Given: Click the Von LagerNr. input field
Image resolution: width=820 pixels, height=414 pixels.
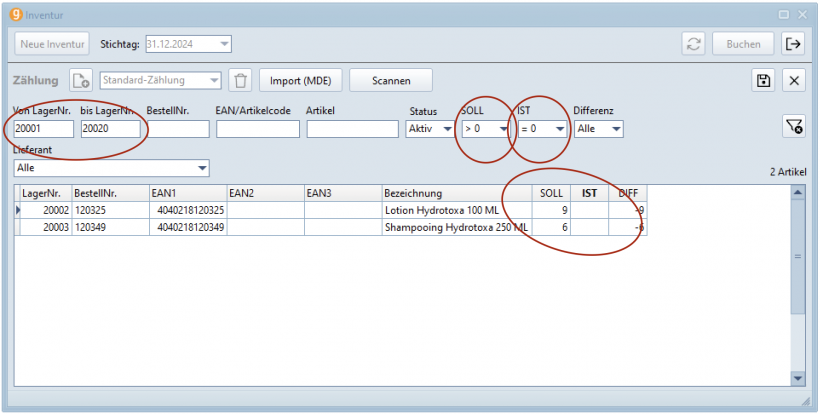Looking at the screenshot, I should tap(43, 129).
